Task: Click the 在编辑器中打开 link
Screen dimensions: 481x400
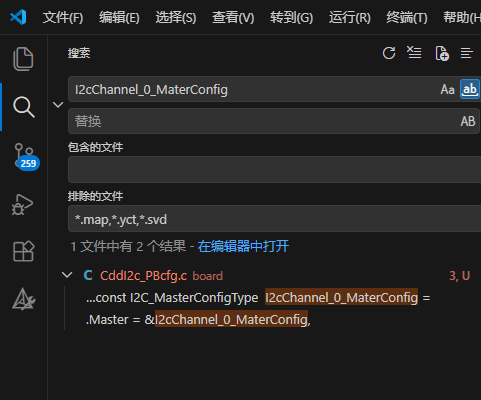Action: 243,247
